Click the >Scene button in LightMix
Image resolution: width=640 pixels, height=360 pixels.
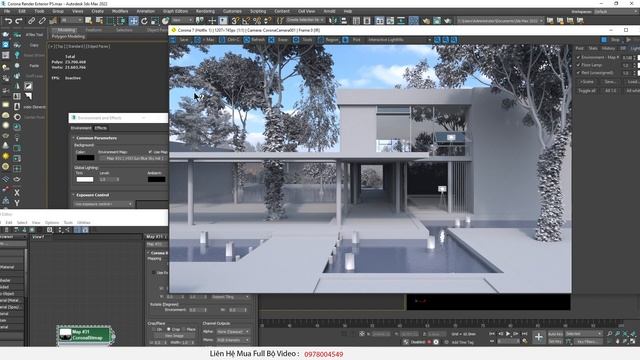point(587,82)
